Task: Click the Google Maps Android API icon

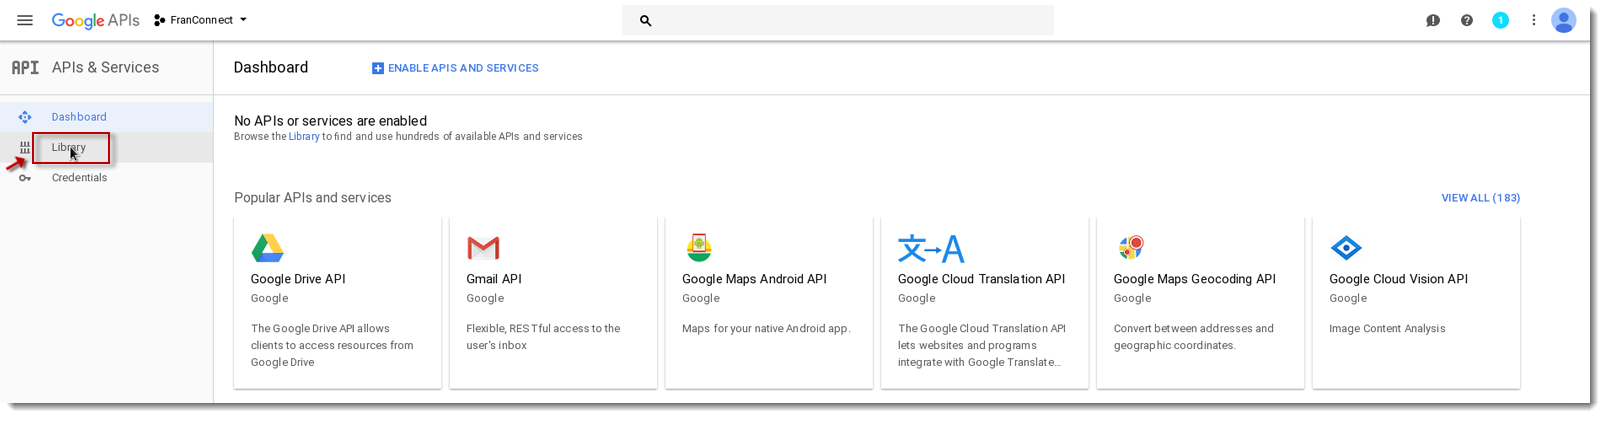Action: click(699, 247)
